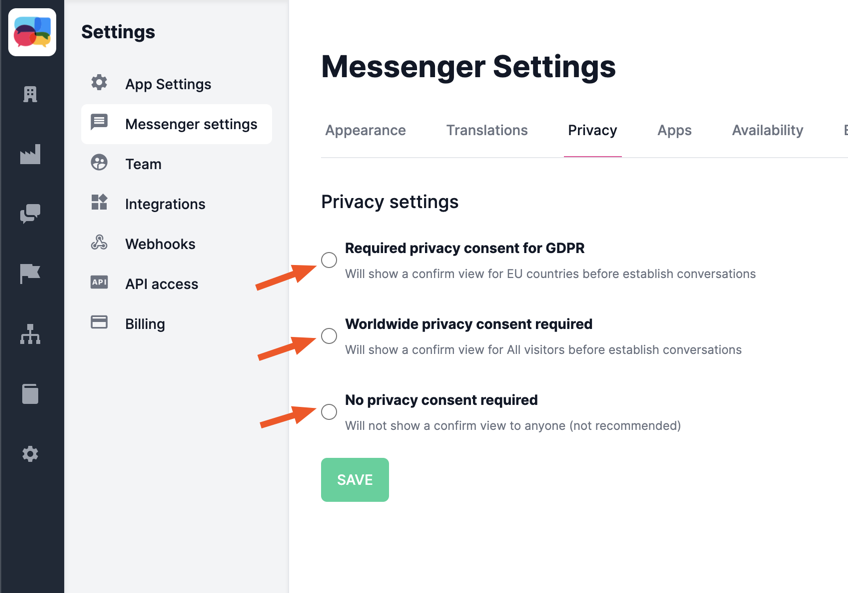Click the spinner icon beside Webhooks
The height and width of the screenshot is (593, 848).
99,243
